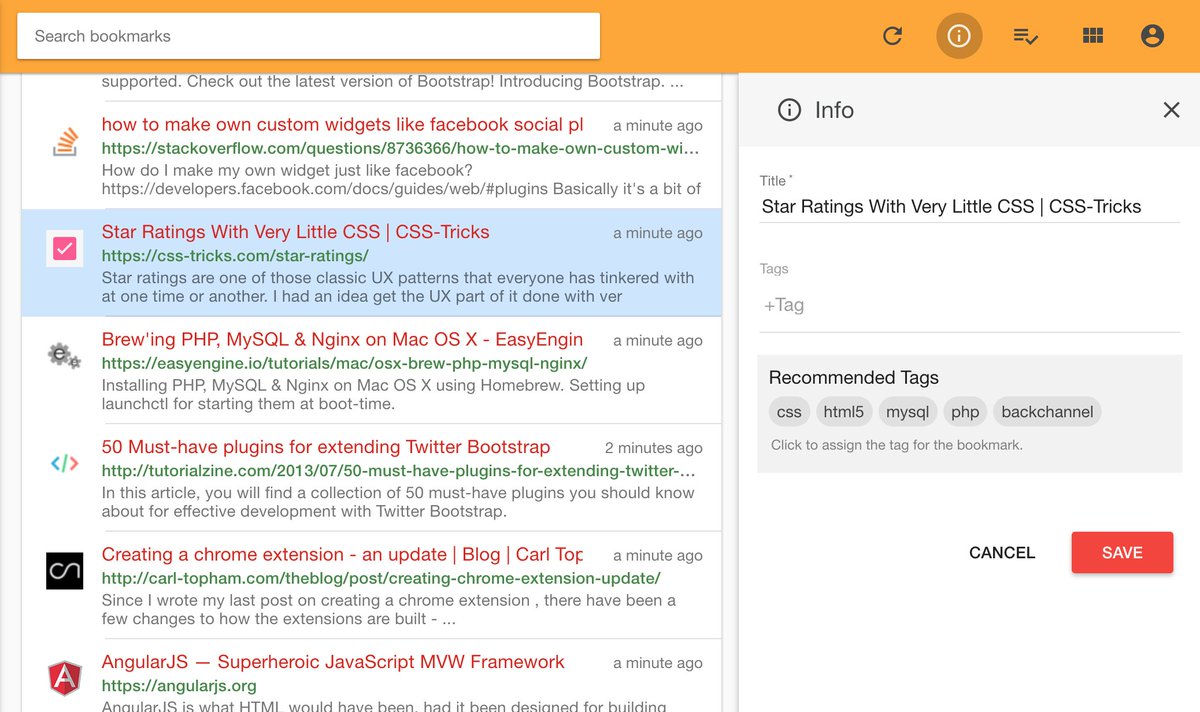This screenshot has width=1200, height=712.
Task: Click 'Since I wrote my last post' description
Action: pos(389,610)
